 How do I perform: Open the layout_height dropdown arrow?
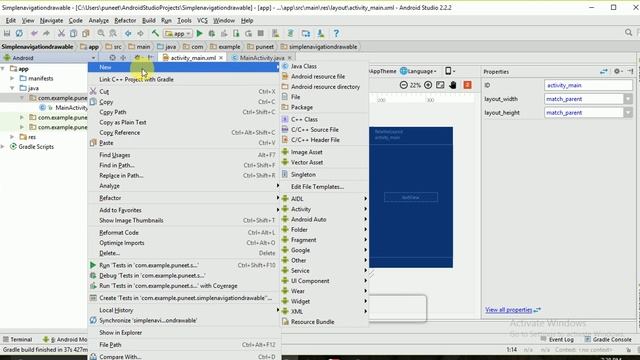628,112
